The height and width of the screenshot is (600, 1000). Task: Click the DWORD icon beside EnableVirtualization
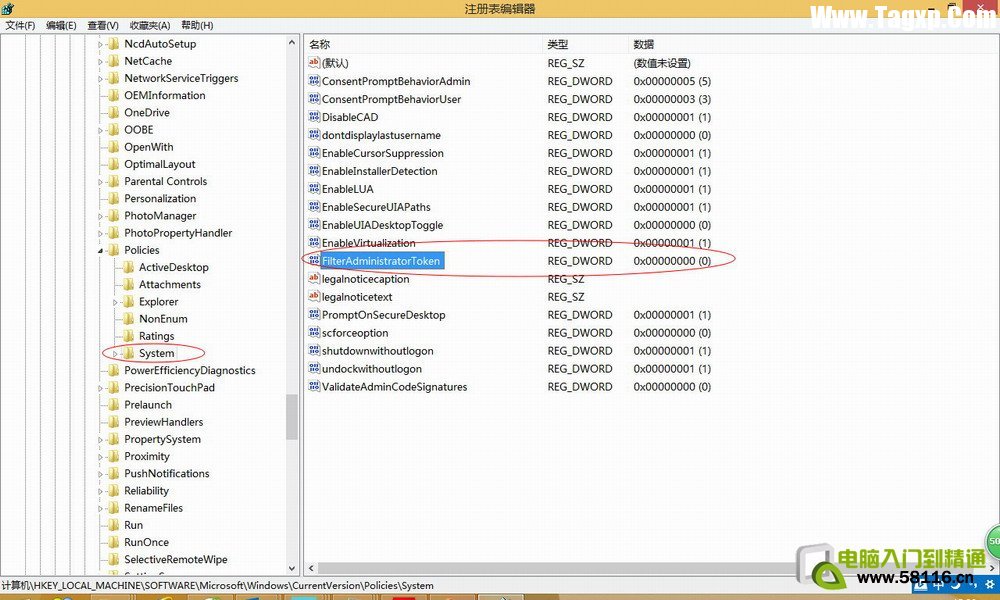(x=314, y=242)
